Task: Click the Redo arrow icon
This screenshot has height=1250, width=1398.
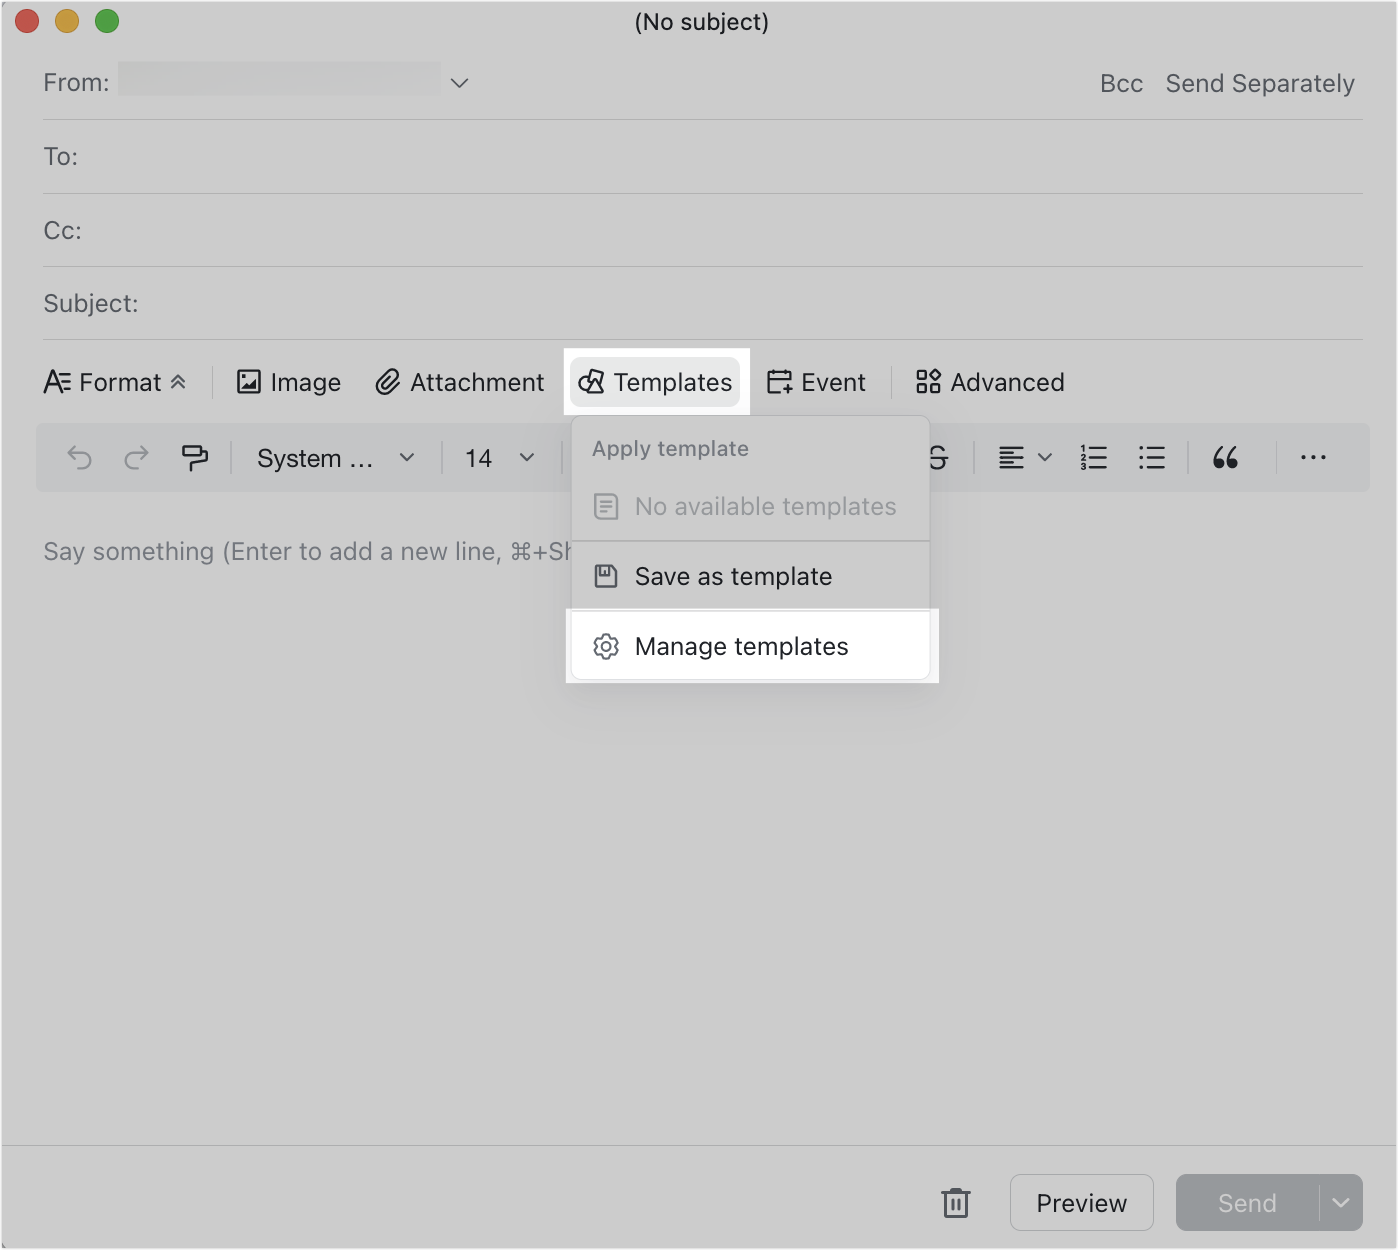Action: coord(137,457)
